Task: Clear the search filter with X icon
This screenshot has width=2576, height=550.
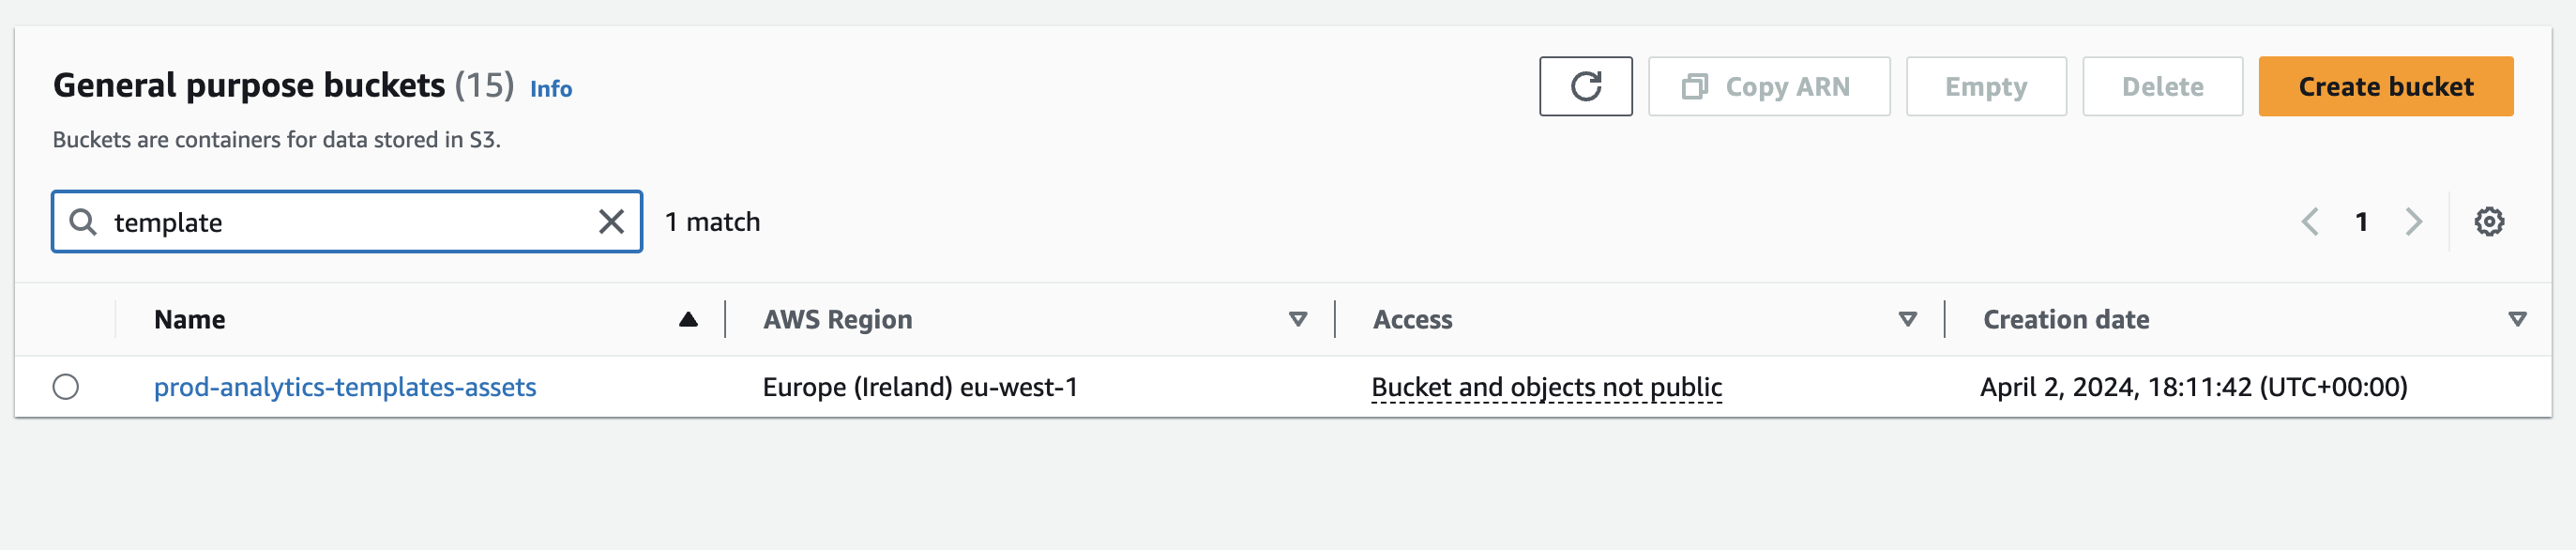Action: tap(611, 222)
